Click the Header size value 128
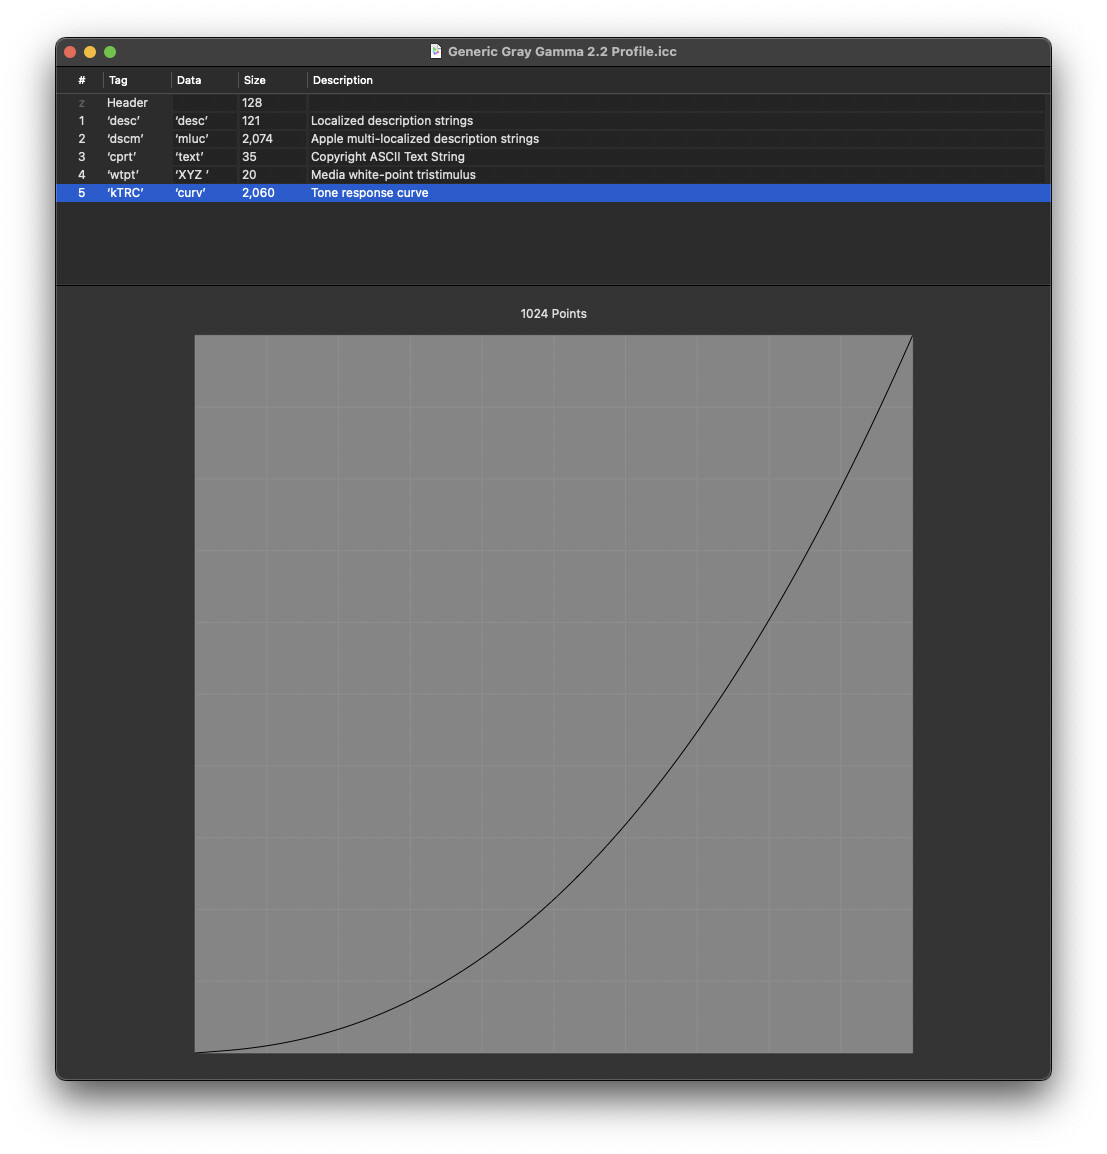Screen dimensions: 1107x1154 click(252, 103)
